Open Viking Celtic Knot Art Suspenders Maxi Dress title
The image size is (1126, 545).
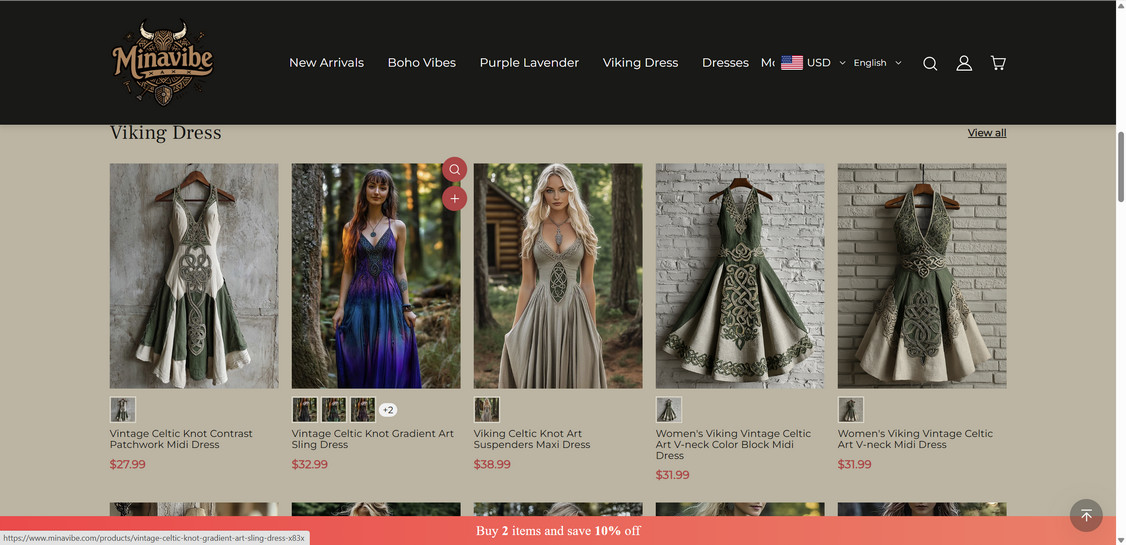tap(532, 439)
